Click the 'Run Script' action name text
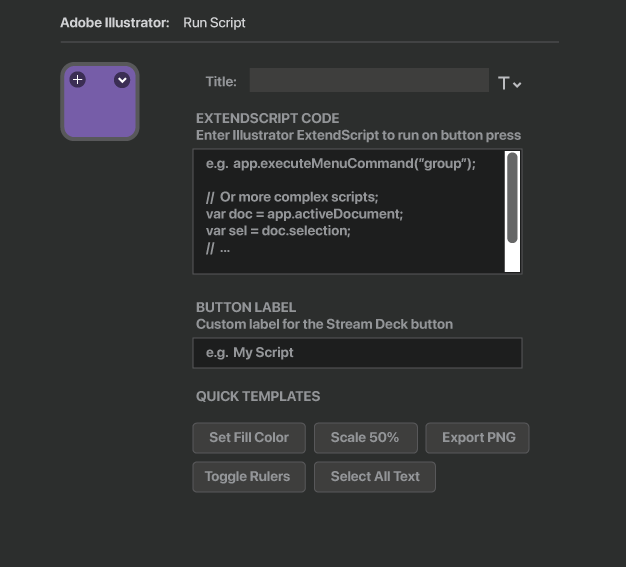 coord(214,23)
